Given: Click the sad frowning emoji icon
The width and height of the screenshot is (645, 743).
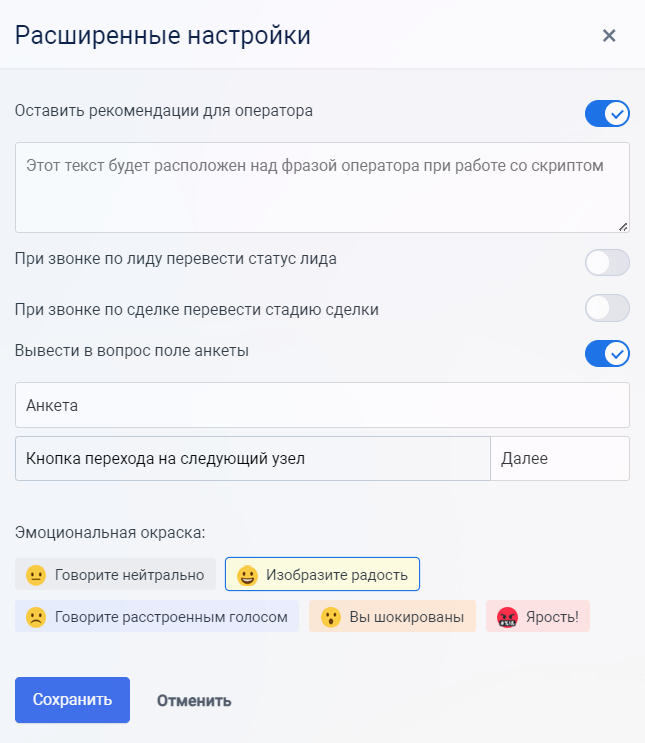Looking at the screenshot, I should (36, 617).
